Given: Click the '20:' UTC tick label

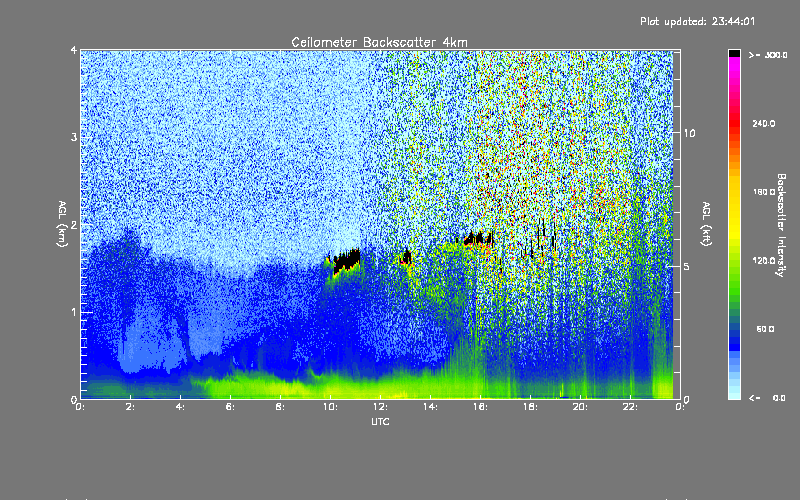Looking at the screenshot, I should pyautogui.click(x=580, y=407).
